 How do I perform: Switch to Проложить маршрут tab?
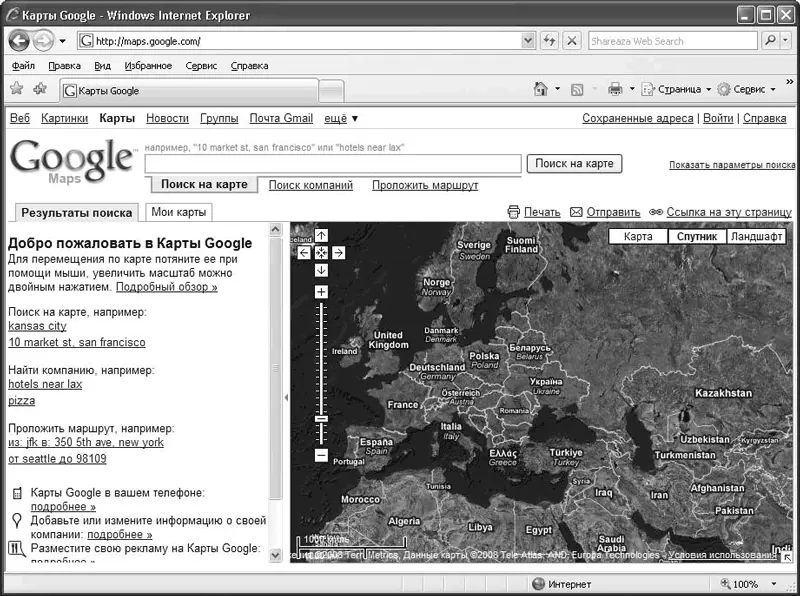(425, 185)
